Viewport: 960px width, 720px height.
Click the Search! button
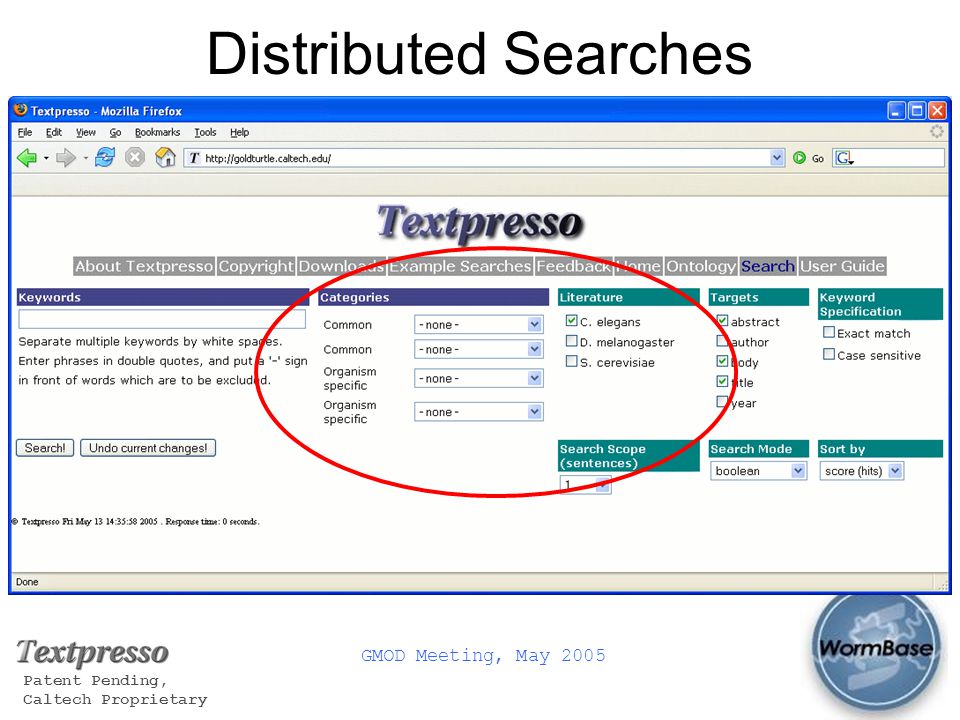click(x=45, y=448)
